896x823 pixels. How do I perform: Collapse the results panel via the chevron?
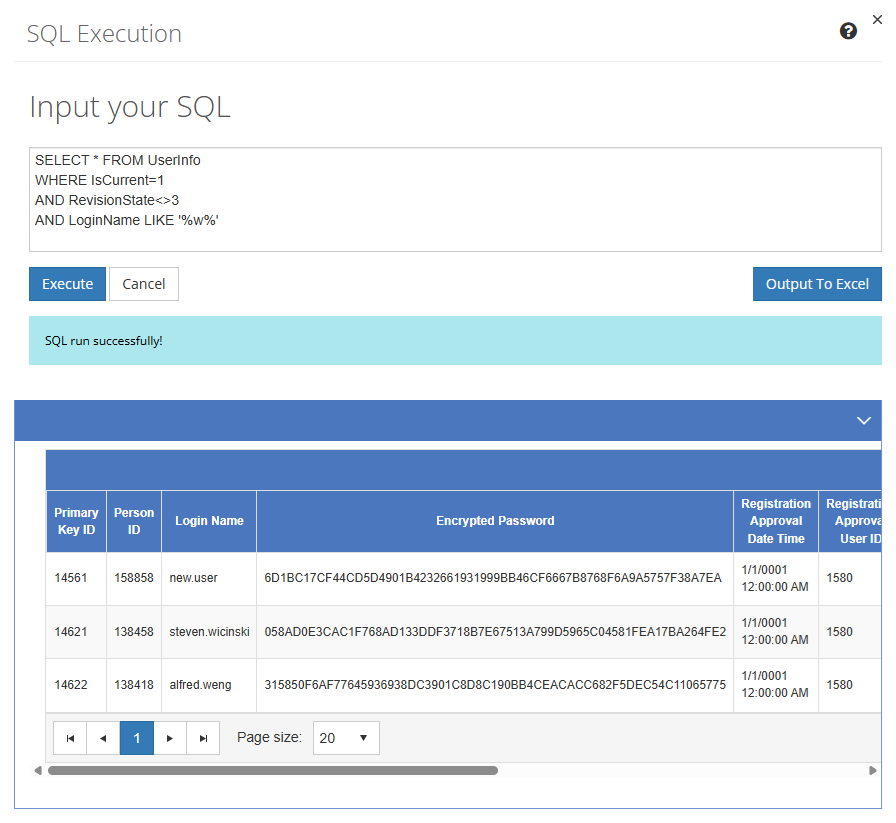click(863, 420)
